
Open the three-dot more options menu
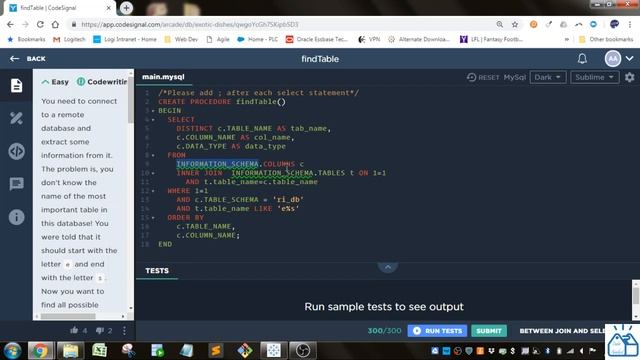tap(124, 330)
